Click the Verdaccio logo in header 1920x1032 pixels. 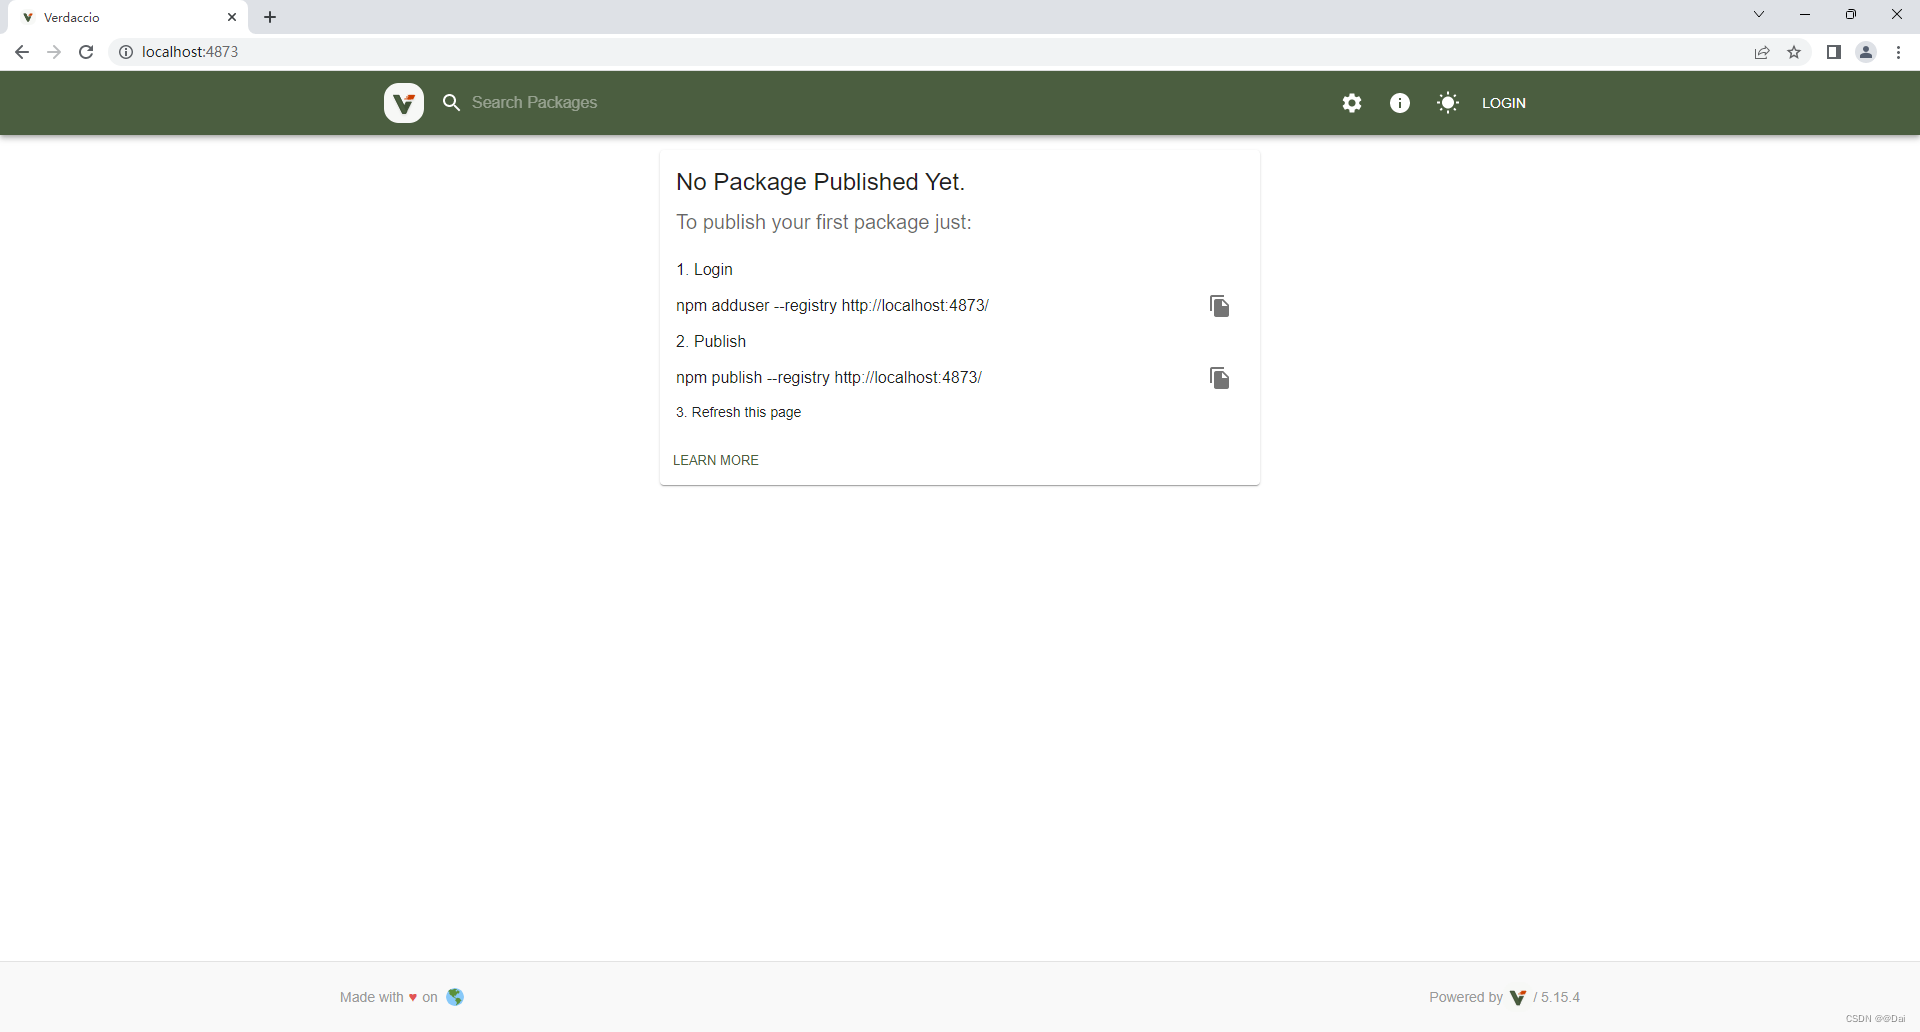(x=404, y=103)
